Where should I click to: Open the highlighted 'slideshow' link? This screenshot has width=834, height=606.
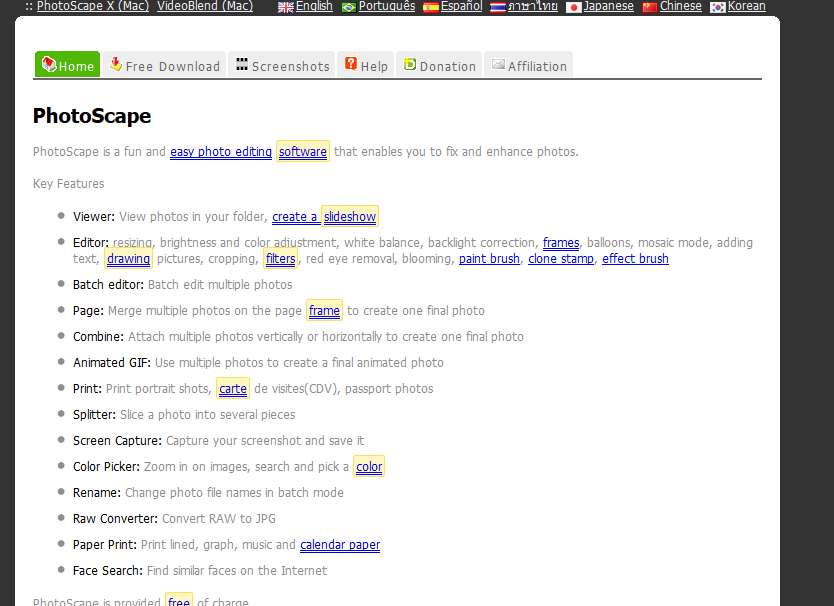pyautogui.click(x=350, y=217)
